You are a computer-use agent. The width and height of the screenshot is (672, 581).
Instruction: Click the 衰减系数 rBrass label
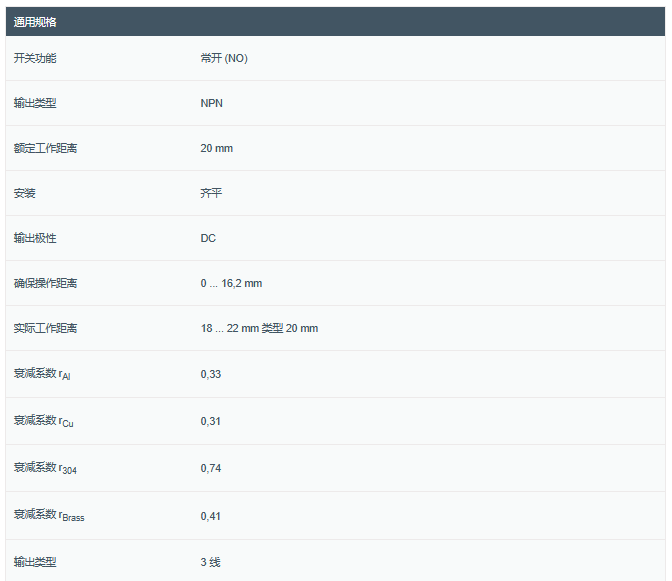pos(49,515)
